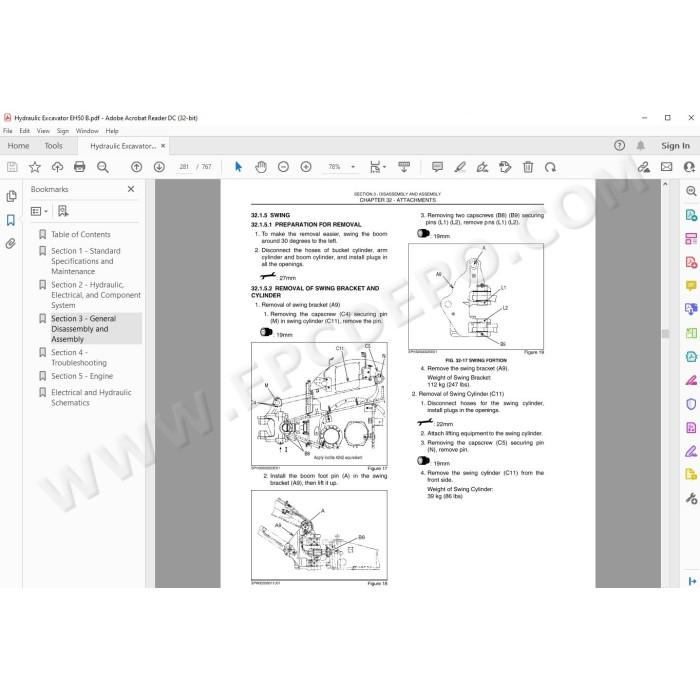The width and height of the screenshot is (700, 700).
Task: Print the document with printer icon
Action: coord(79,167)
